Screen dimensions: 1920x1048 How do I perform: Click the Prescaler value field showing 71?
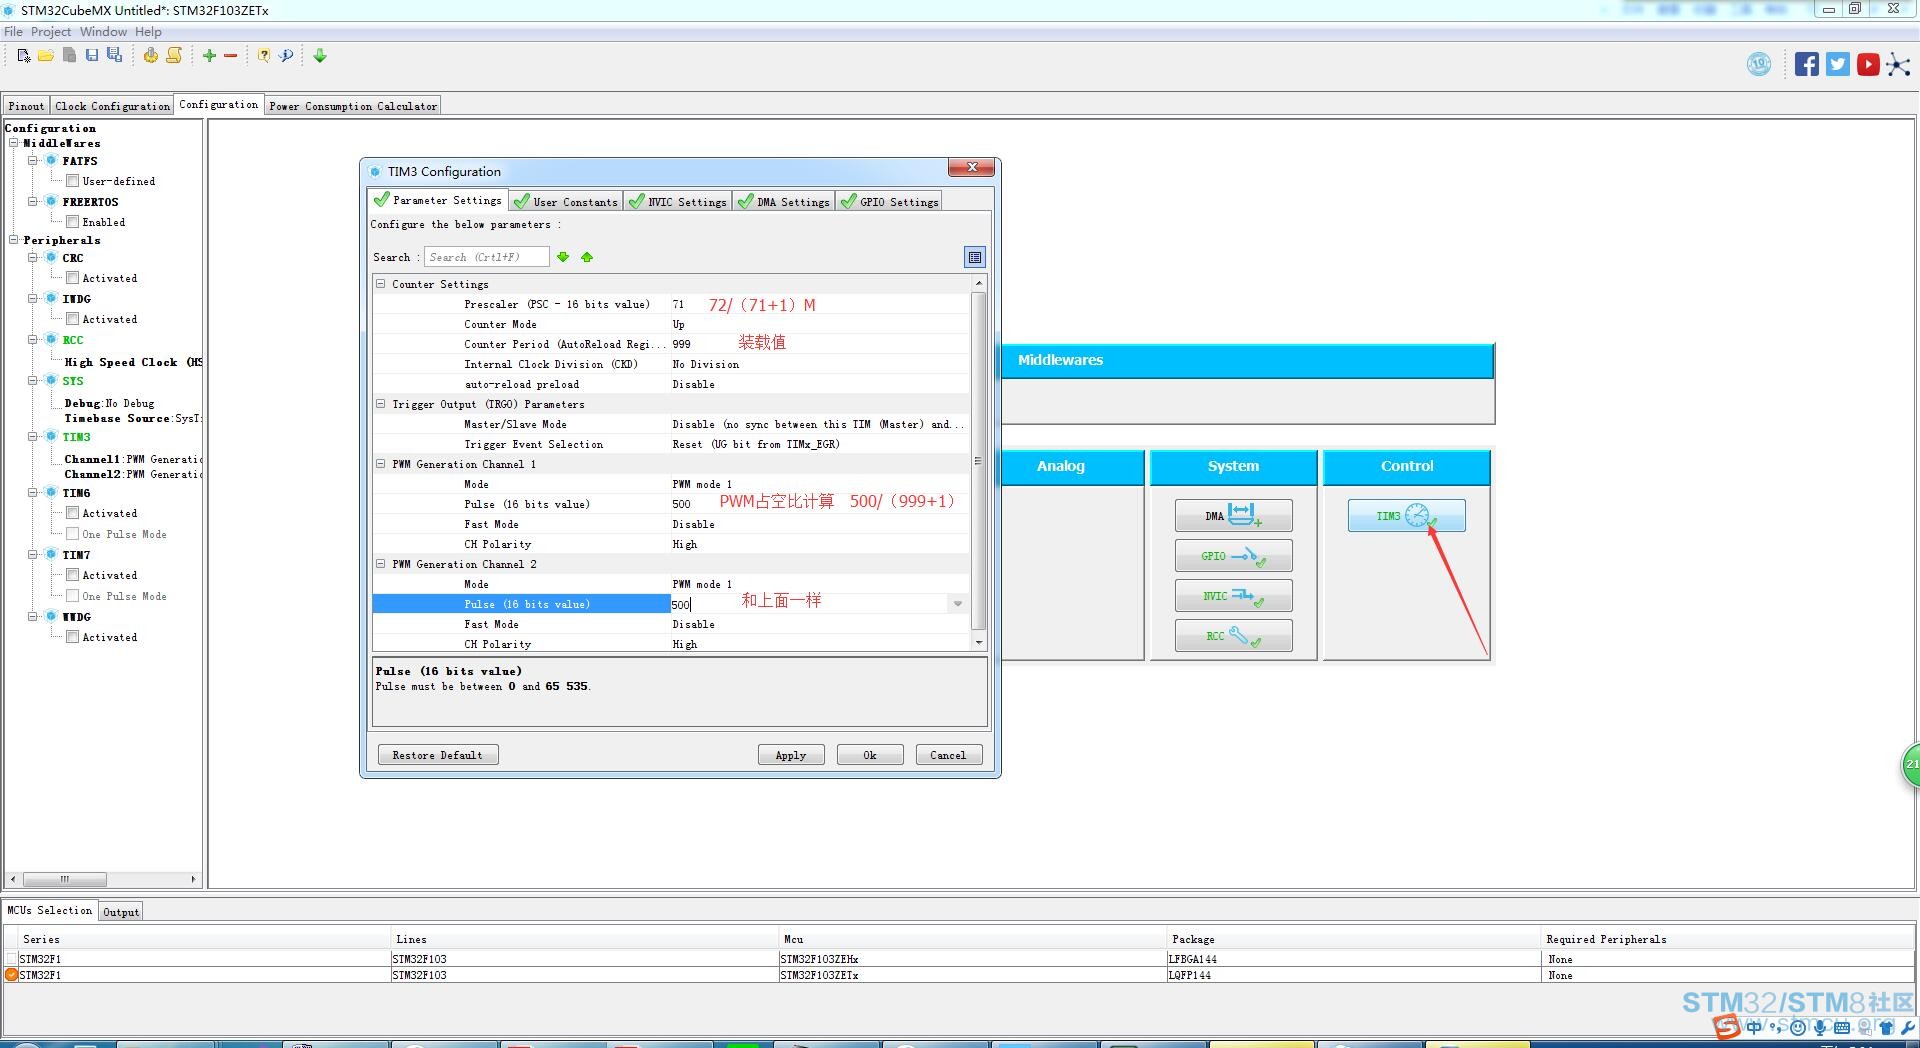820,304
